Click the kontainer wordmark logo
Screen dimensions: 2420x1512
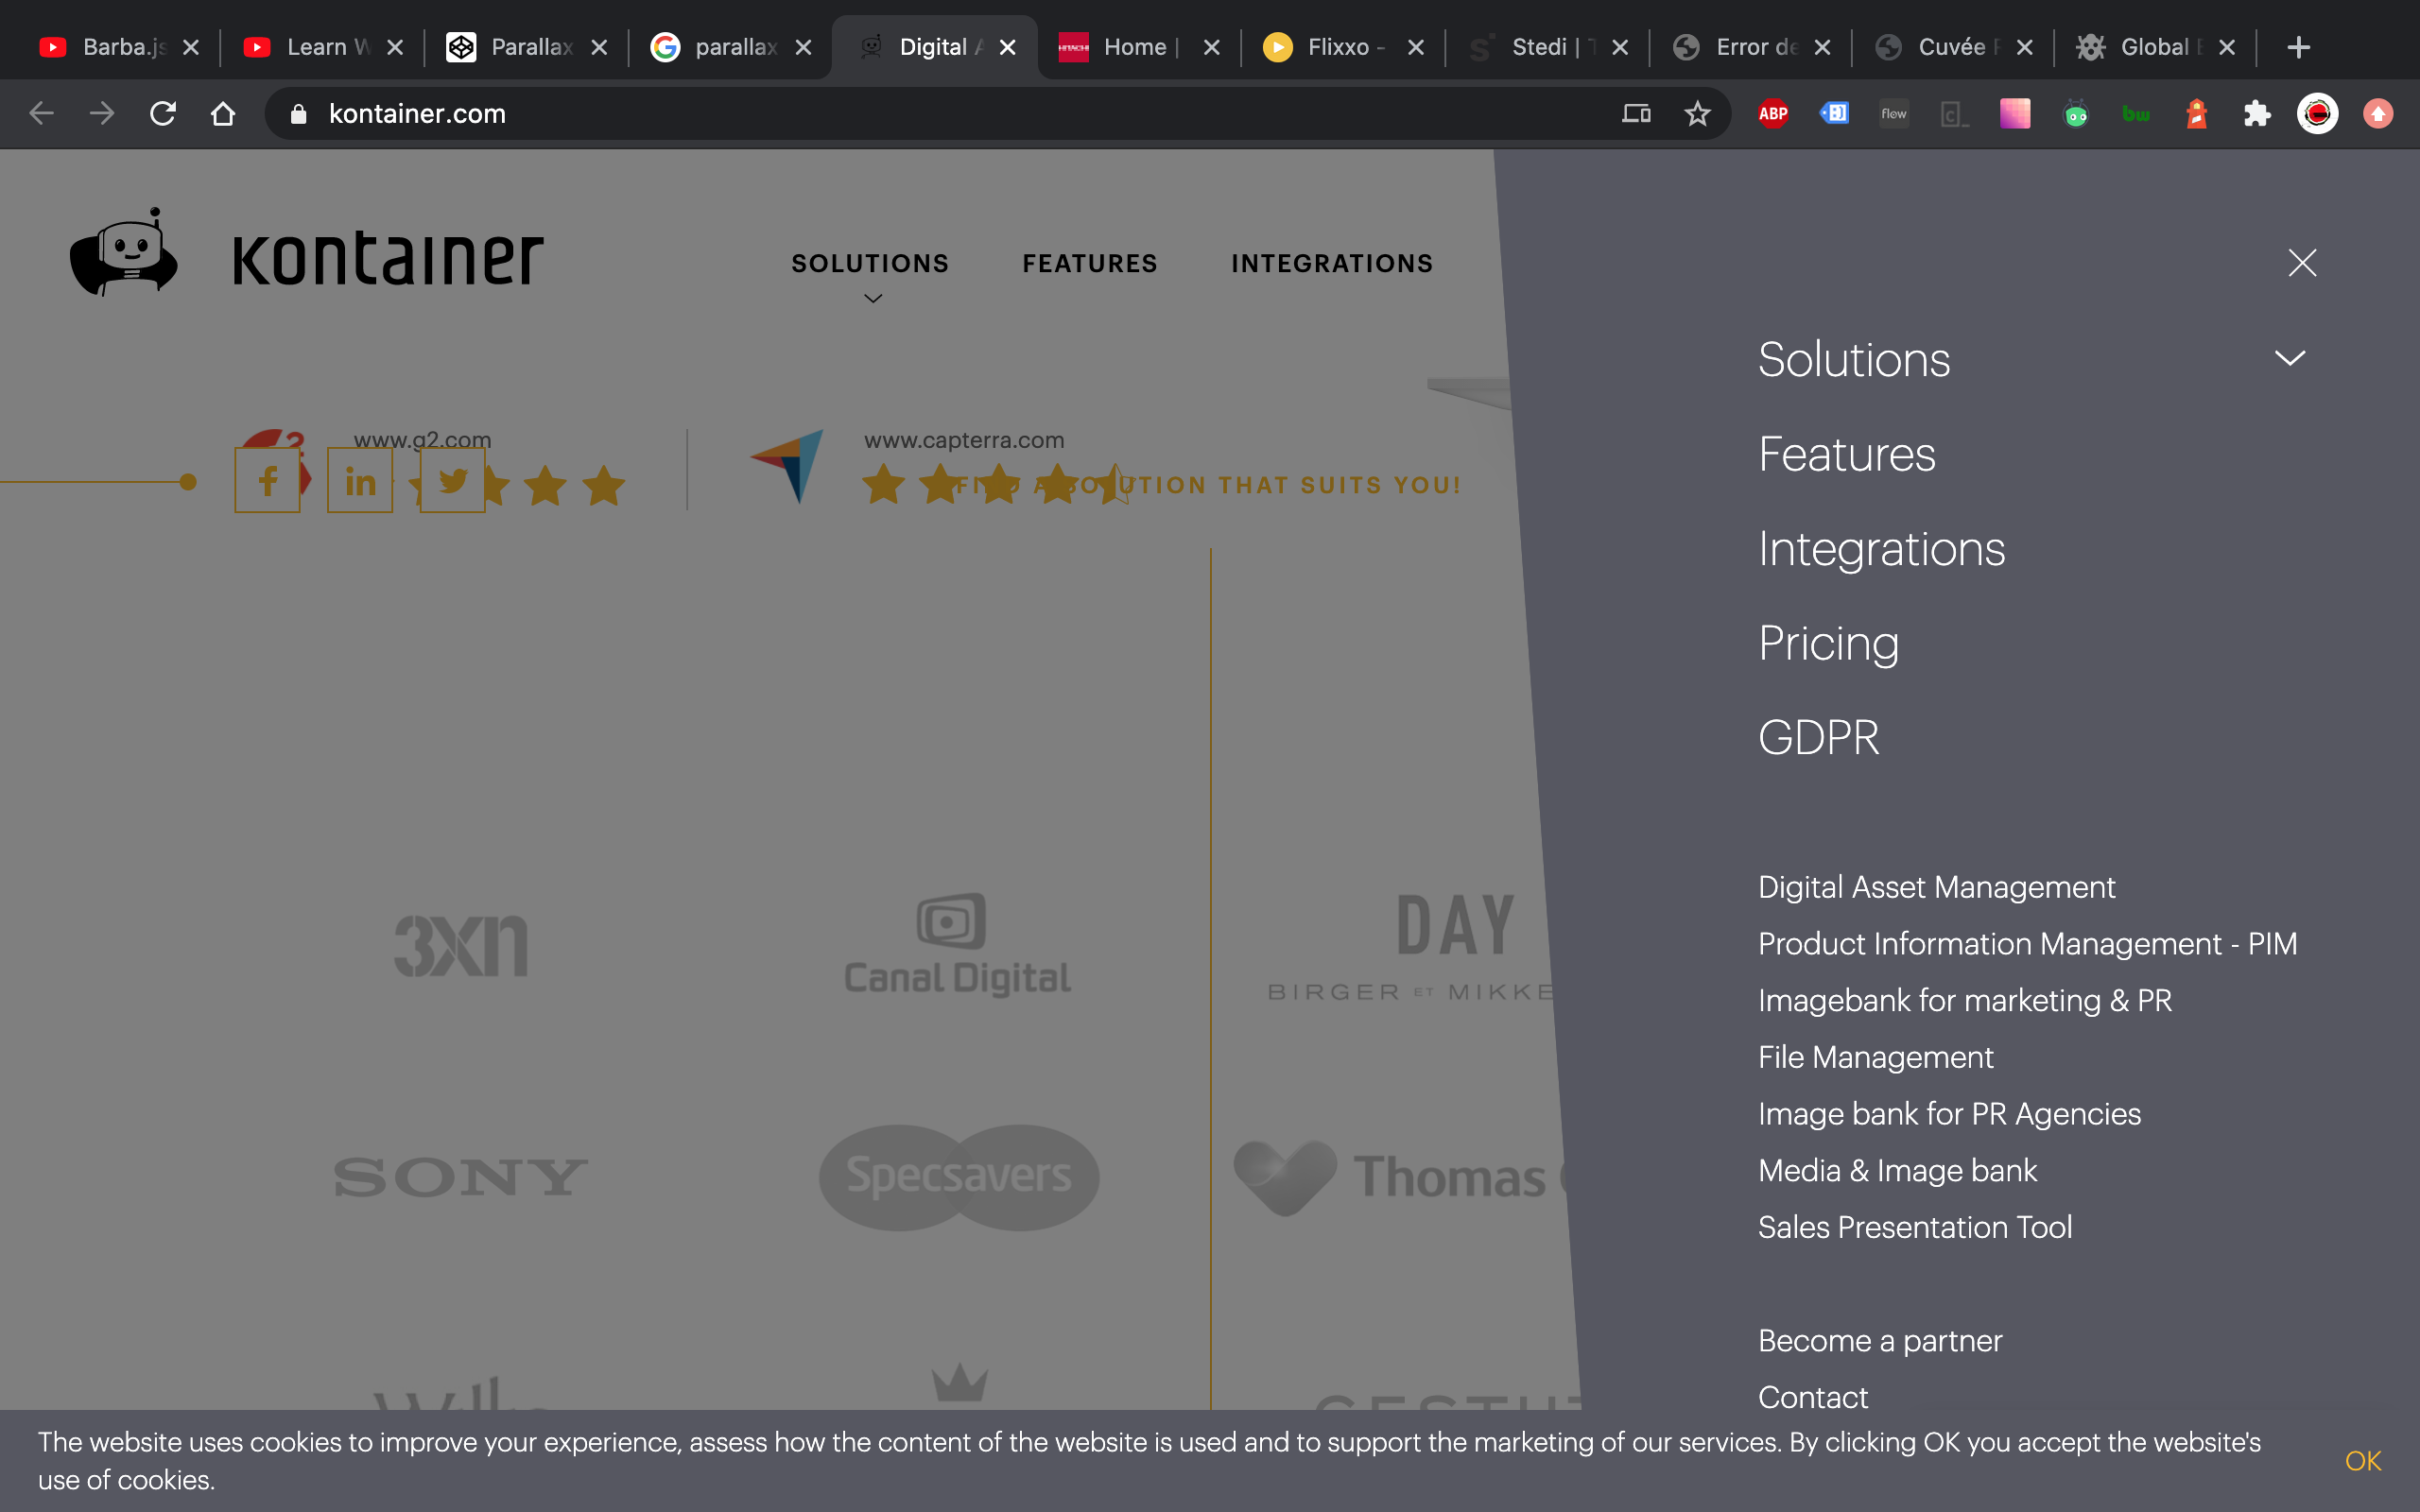tap(388, 259)
